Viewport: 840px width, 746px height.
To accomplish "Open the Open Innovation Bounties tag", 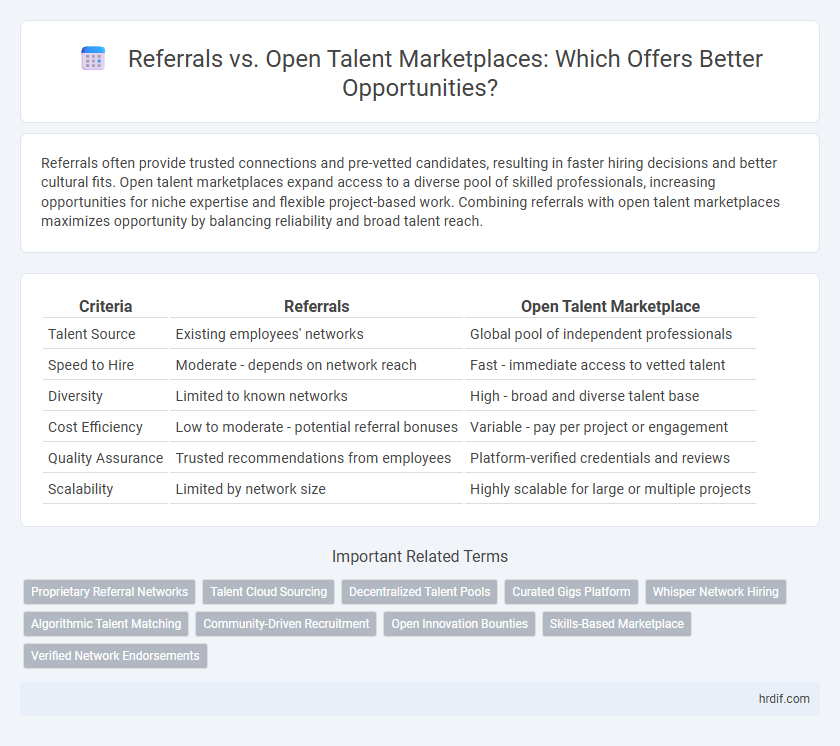I will tap(459, 624).
